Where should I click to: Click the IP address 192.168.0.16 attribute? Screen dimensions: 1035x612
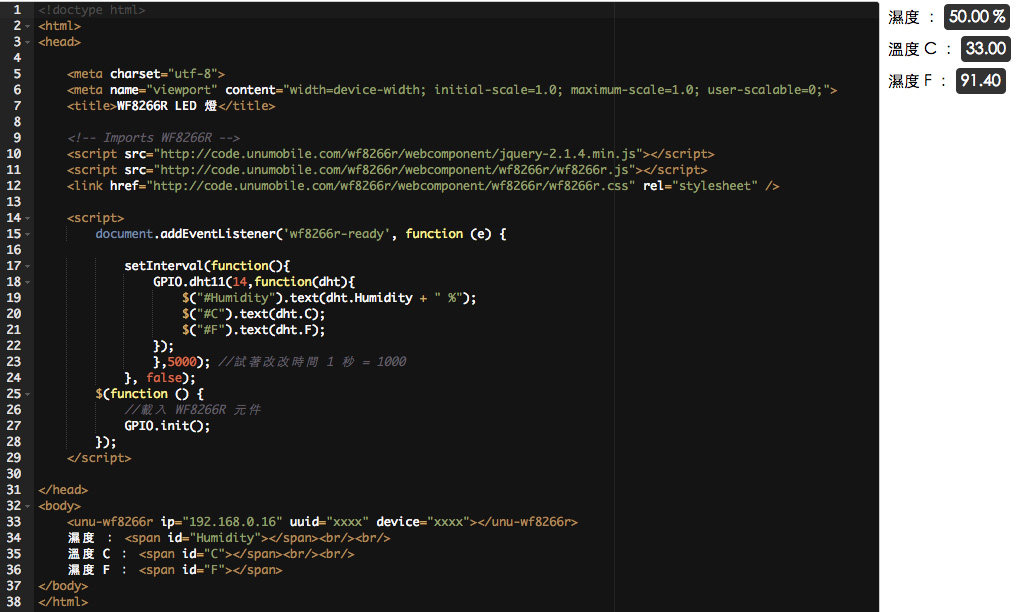[232, 522]
